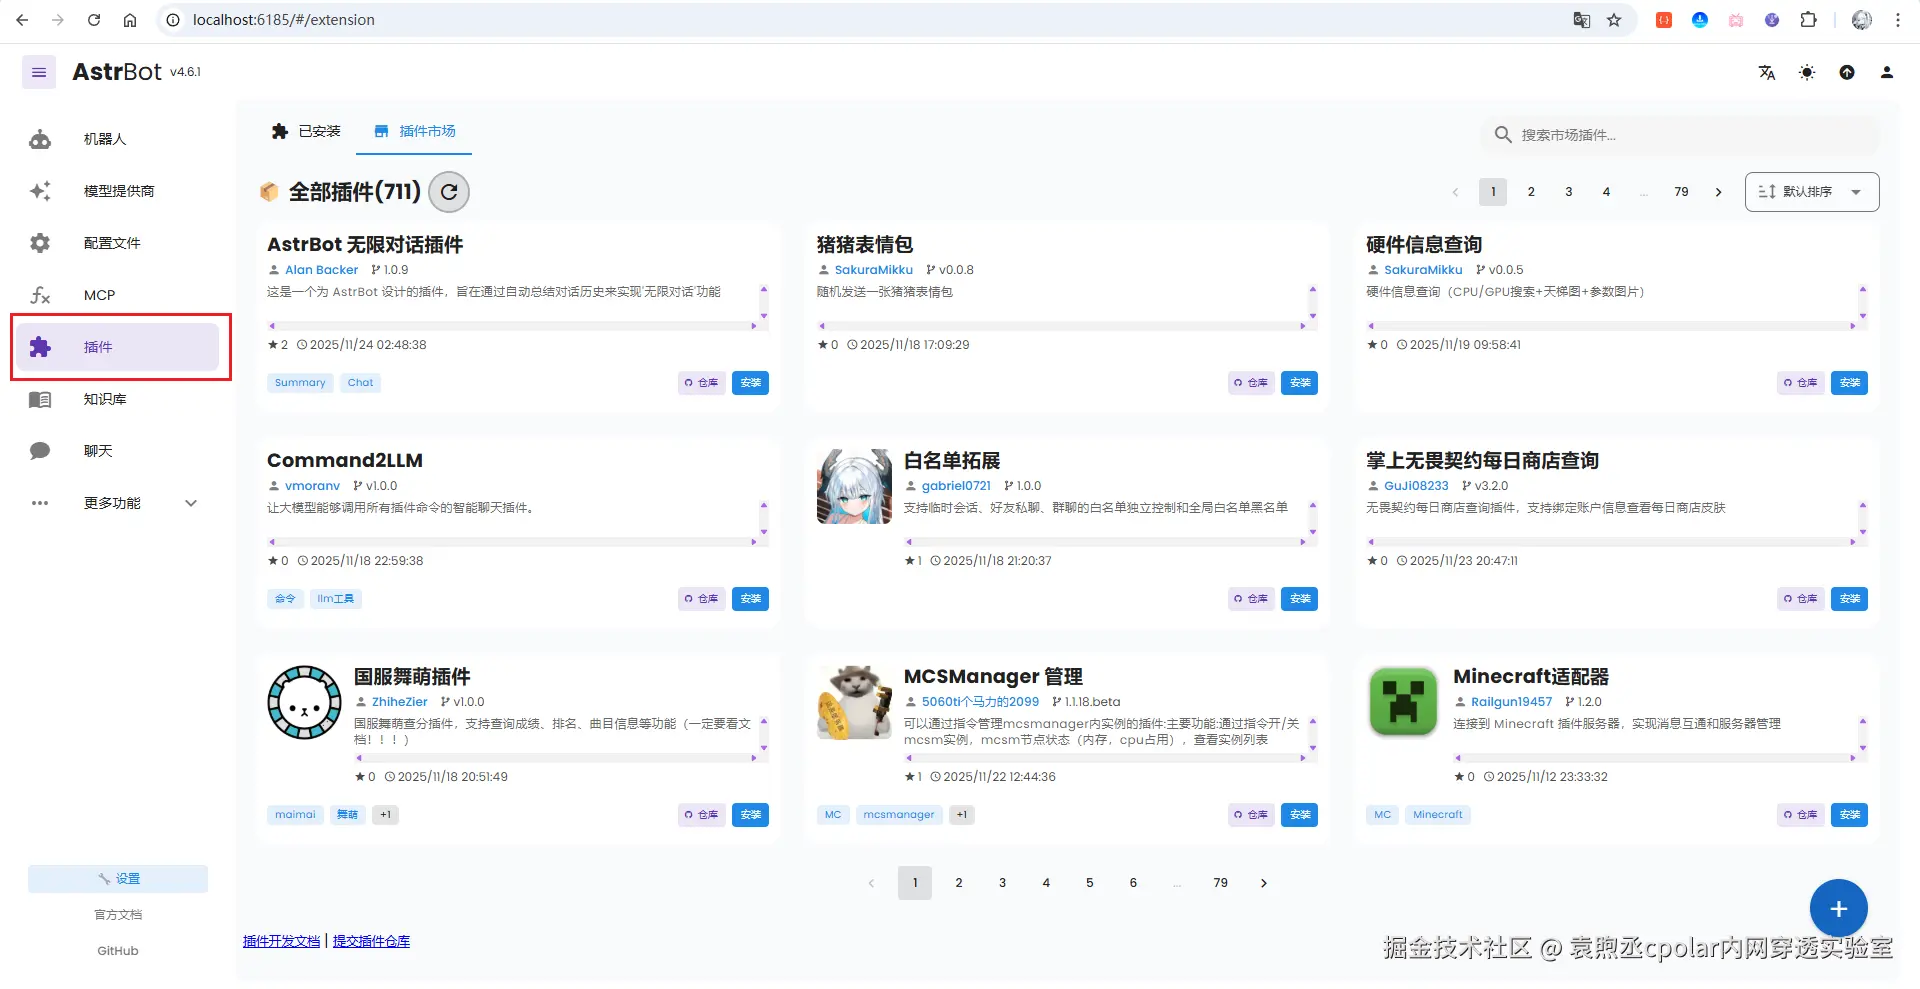Install the AstrBot 无限对话插件 plugin
The height and width of the screenshot is (989, 1920).
(750, 383)
